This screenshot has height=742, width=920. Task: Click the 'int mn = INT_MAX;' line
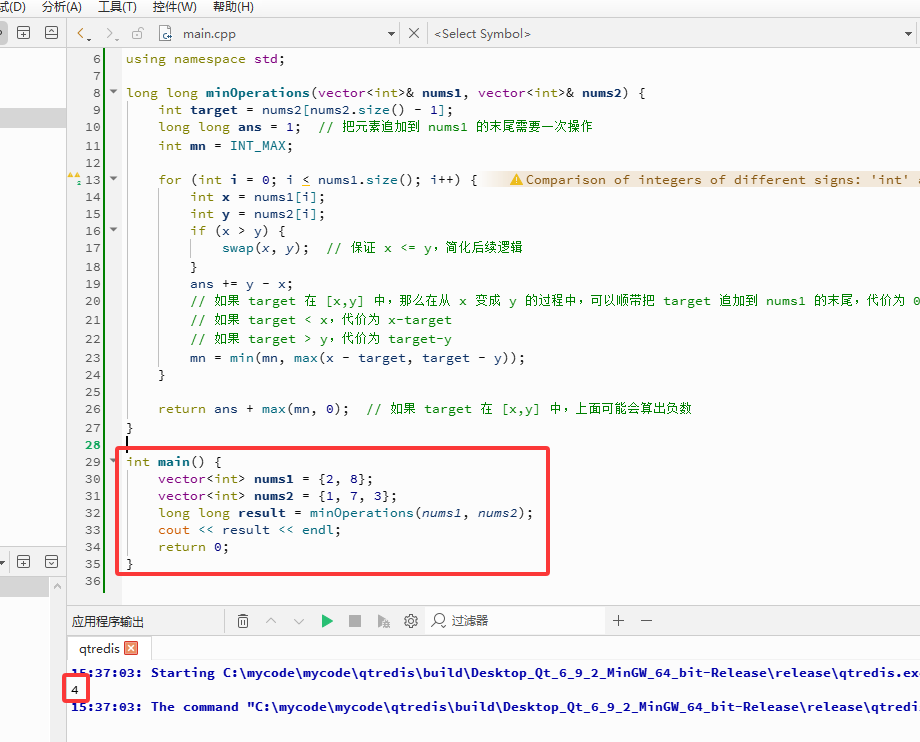coord(225,145)
